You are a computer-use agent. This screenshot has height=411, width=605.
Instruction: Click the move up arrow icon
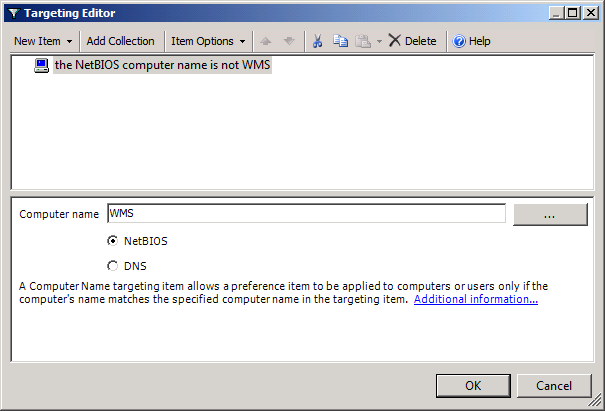pyautogui.click(x=266, y=41)
